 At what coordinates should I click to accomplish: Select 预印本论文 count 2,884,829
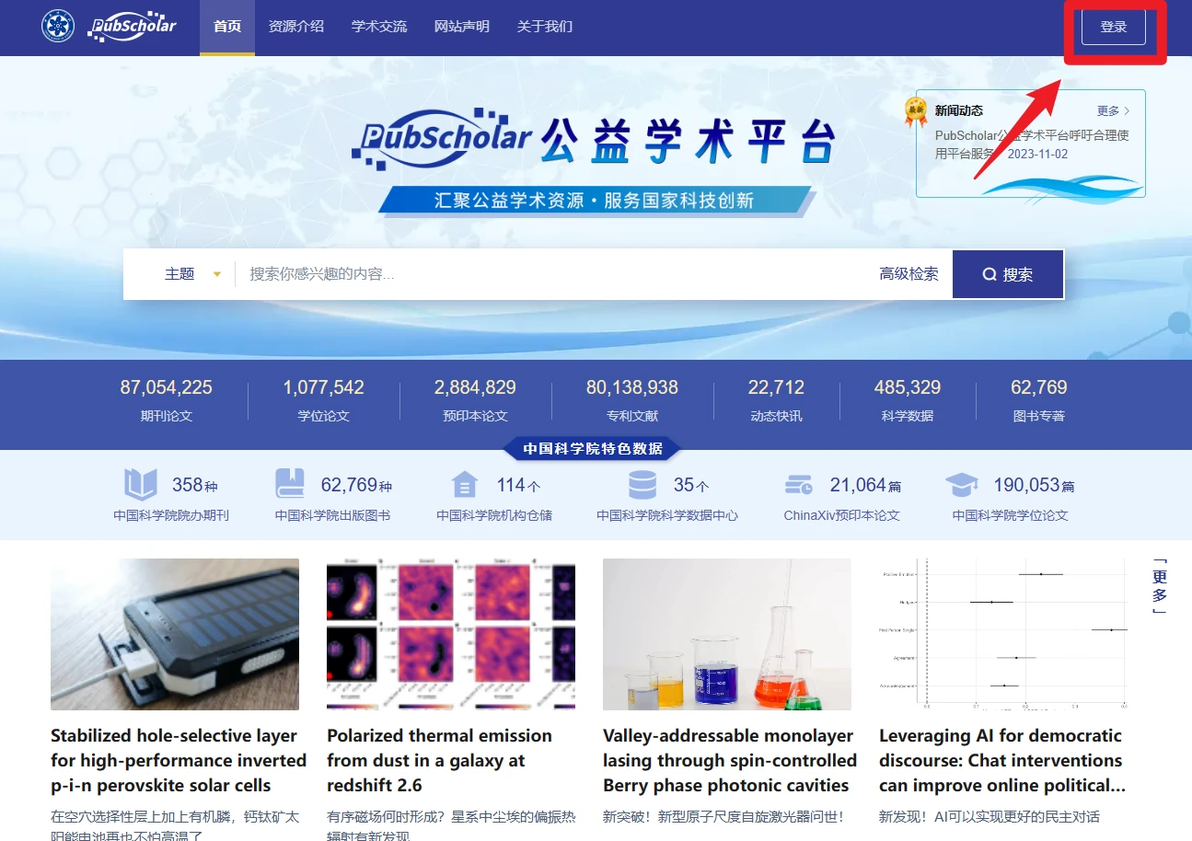[475, 400]
